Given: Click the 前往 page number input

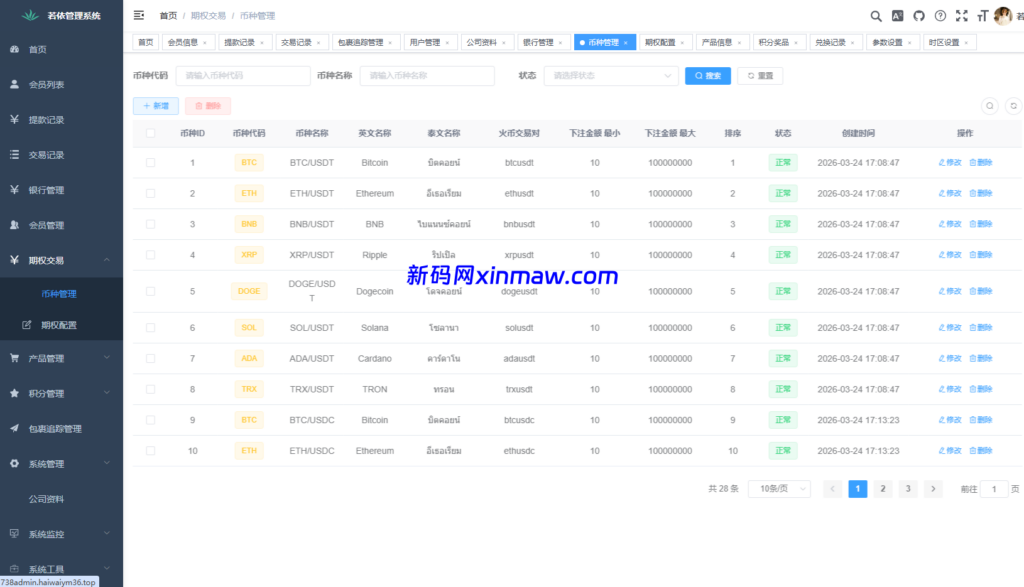Looking at the screenshot, I should pos(994,488).
